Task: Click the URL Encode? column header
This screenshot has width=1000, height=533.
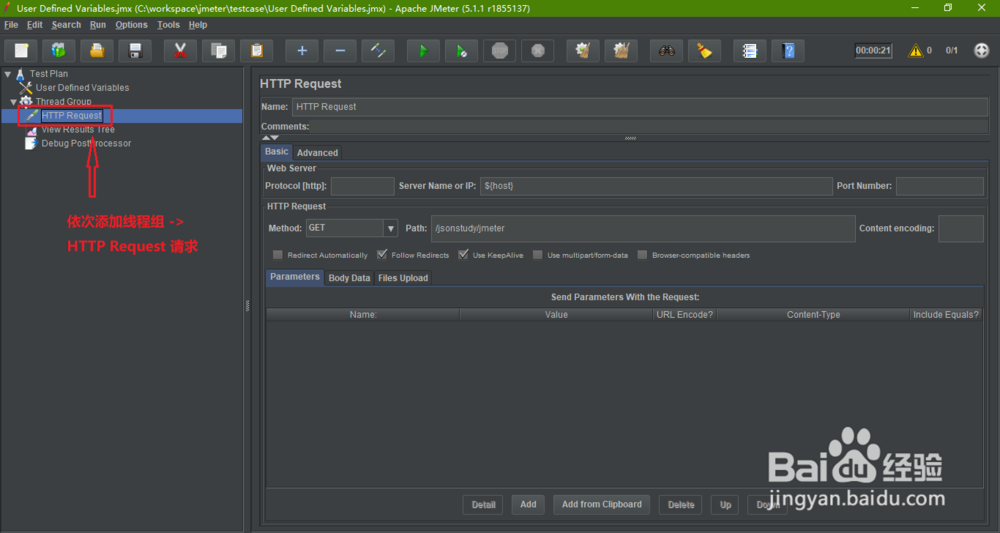Action: click(x=685, y=315)
